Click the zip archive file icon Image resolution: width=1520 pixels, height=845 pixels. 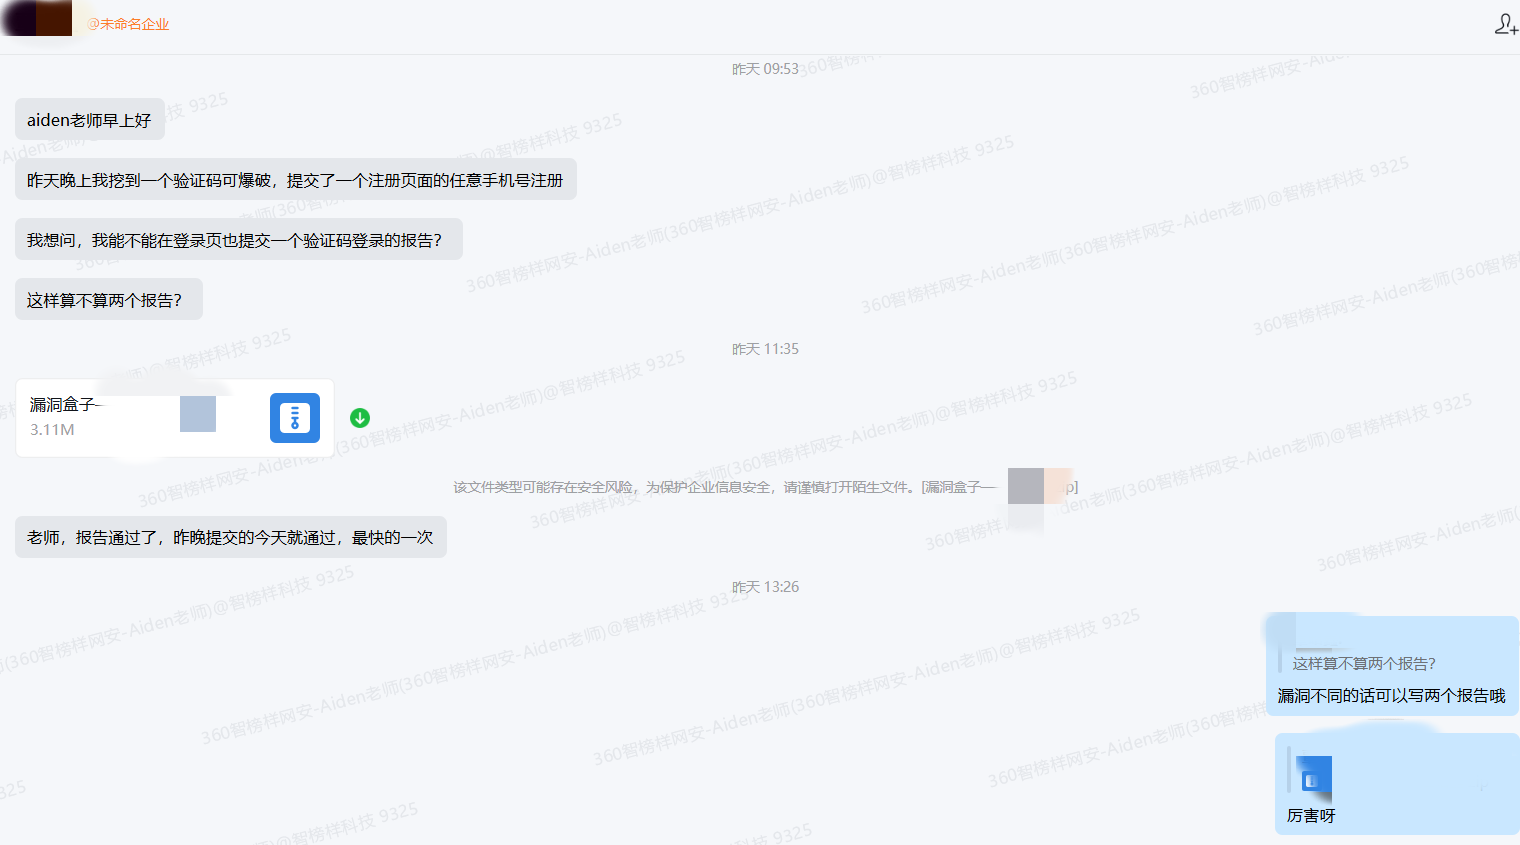295,418
